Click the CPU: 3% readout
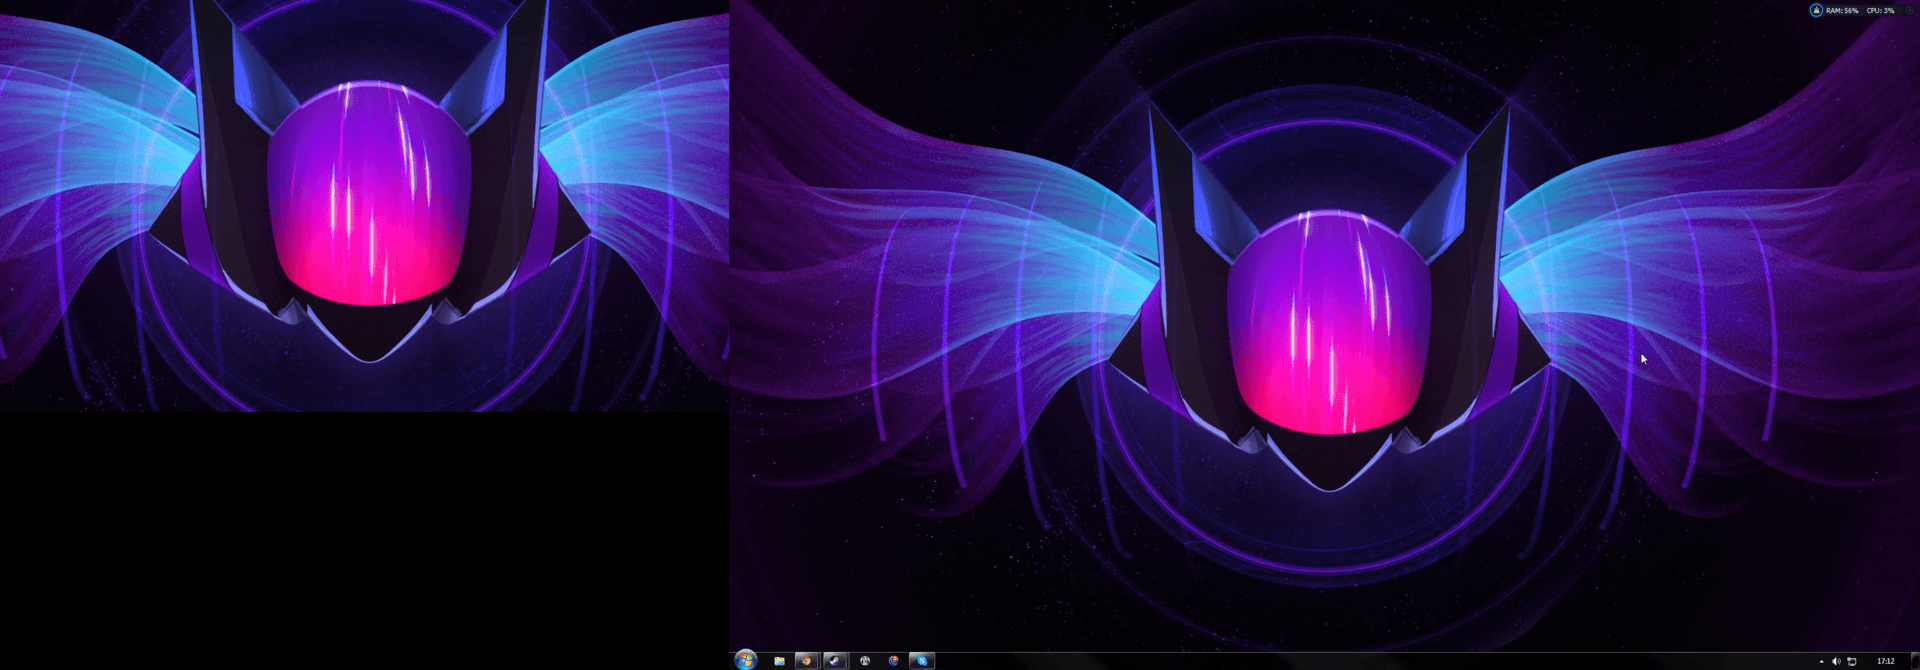This screenshot has width=1920, height=670. (x=1880, y=10)
